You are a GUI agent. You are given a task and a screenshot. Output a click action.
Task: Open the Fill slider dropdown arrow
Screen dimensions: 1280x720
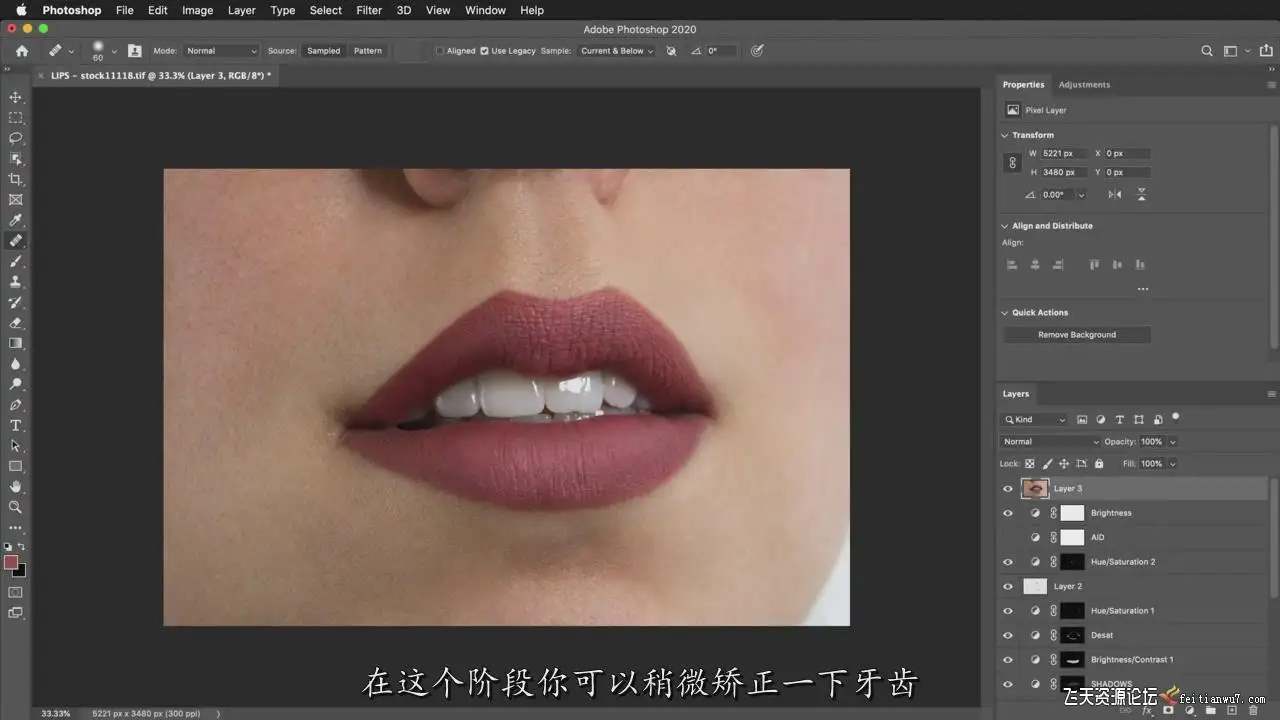click(1173, 464)
